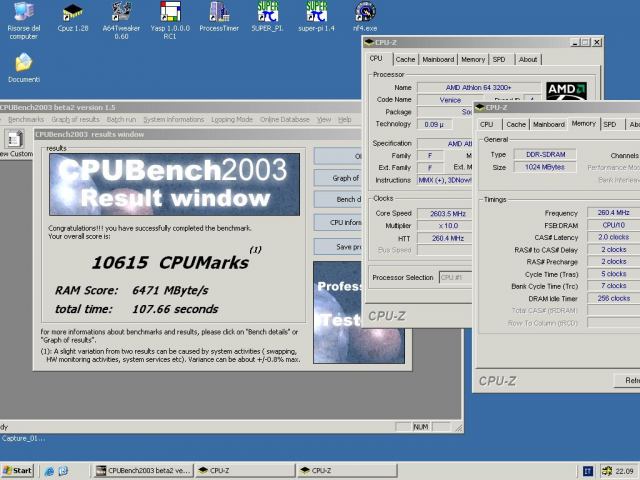The width and height of the screenshot is (640, 480).
Task: Click the Frequency 260.4 MHz value
Action: (613, 213)
